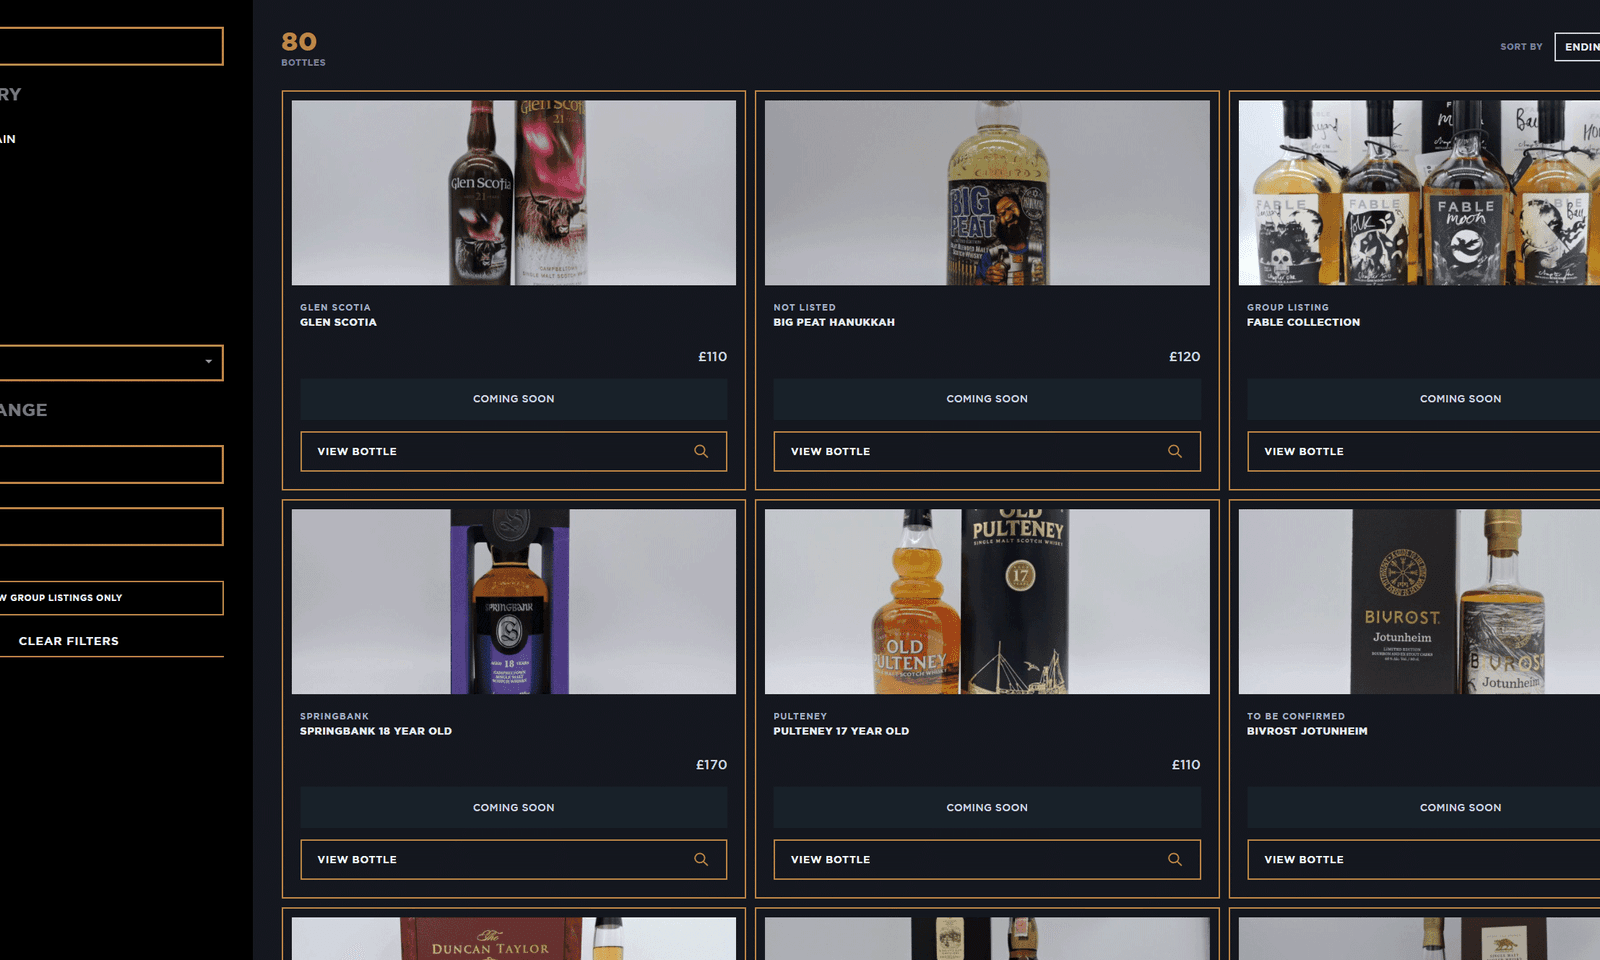Open Pulteney 17 Year Old image
Image resolution: width=1600 pixels, height=960 pixels.
pyautogui.click(x=987, y=601)
